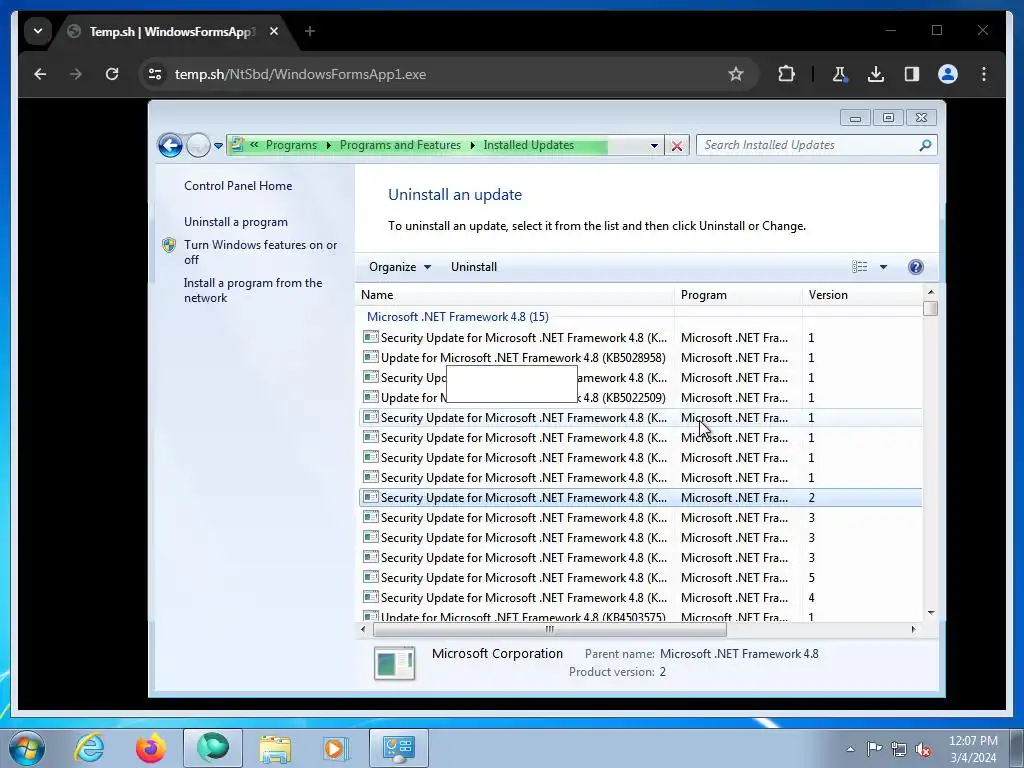Open address bar previous locations dropdown

coord(654,146)
